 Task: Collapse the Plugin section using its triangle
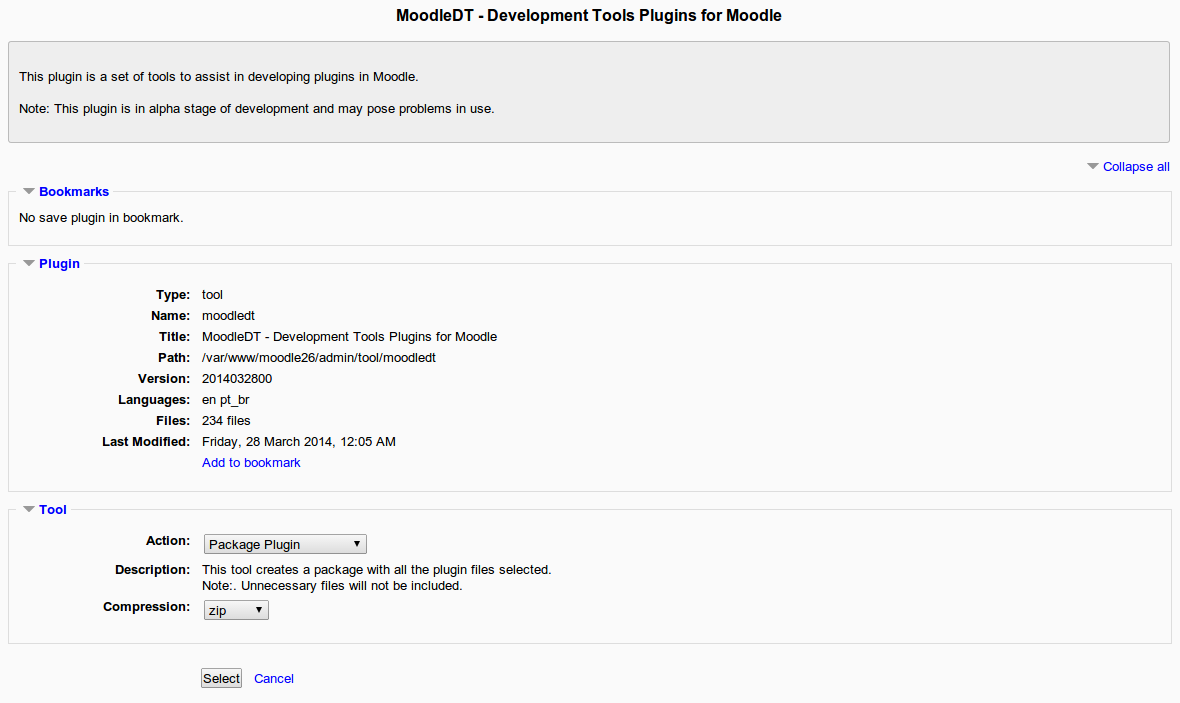(29, 263)
